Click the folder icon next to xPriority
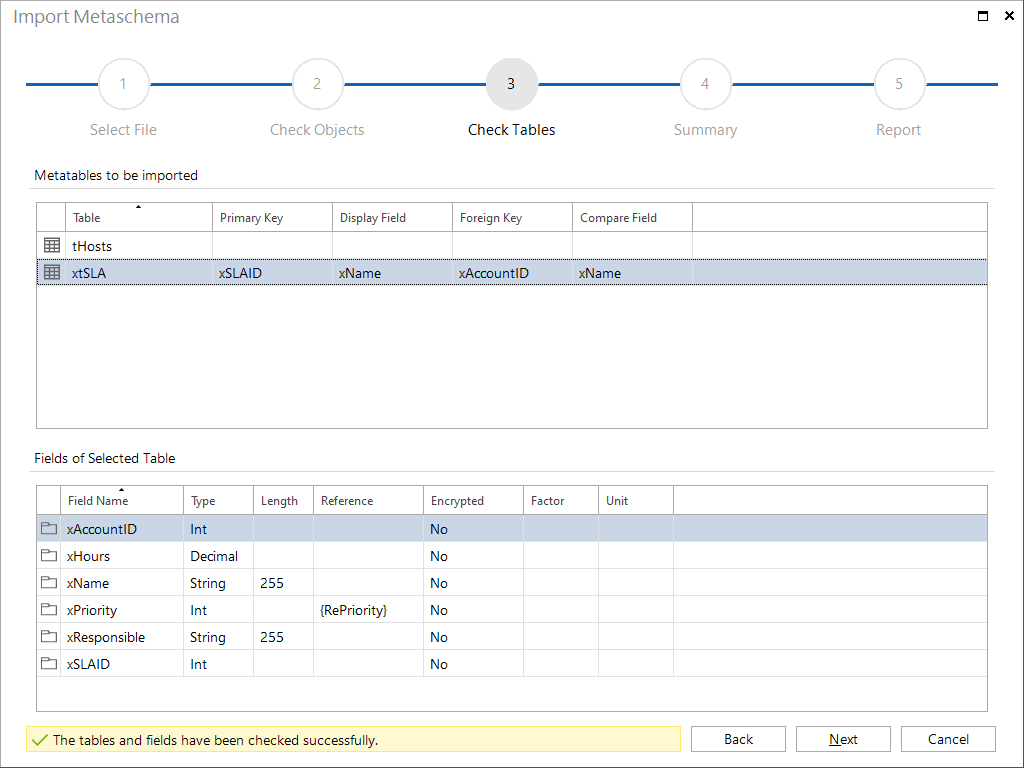Screen dimensions: 1024x768 49,609
